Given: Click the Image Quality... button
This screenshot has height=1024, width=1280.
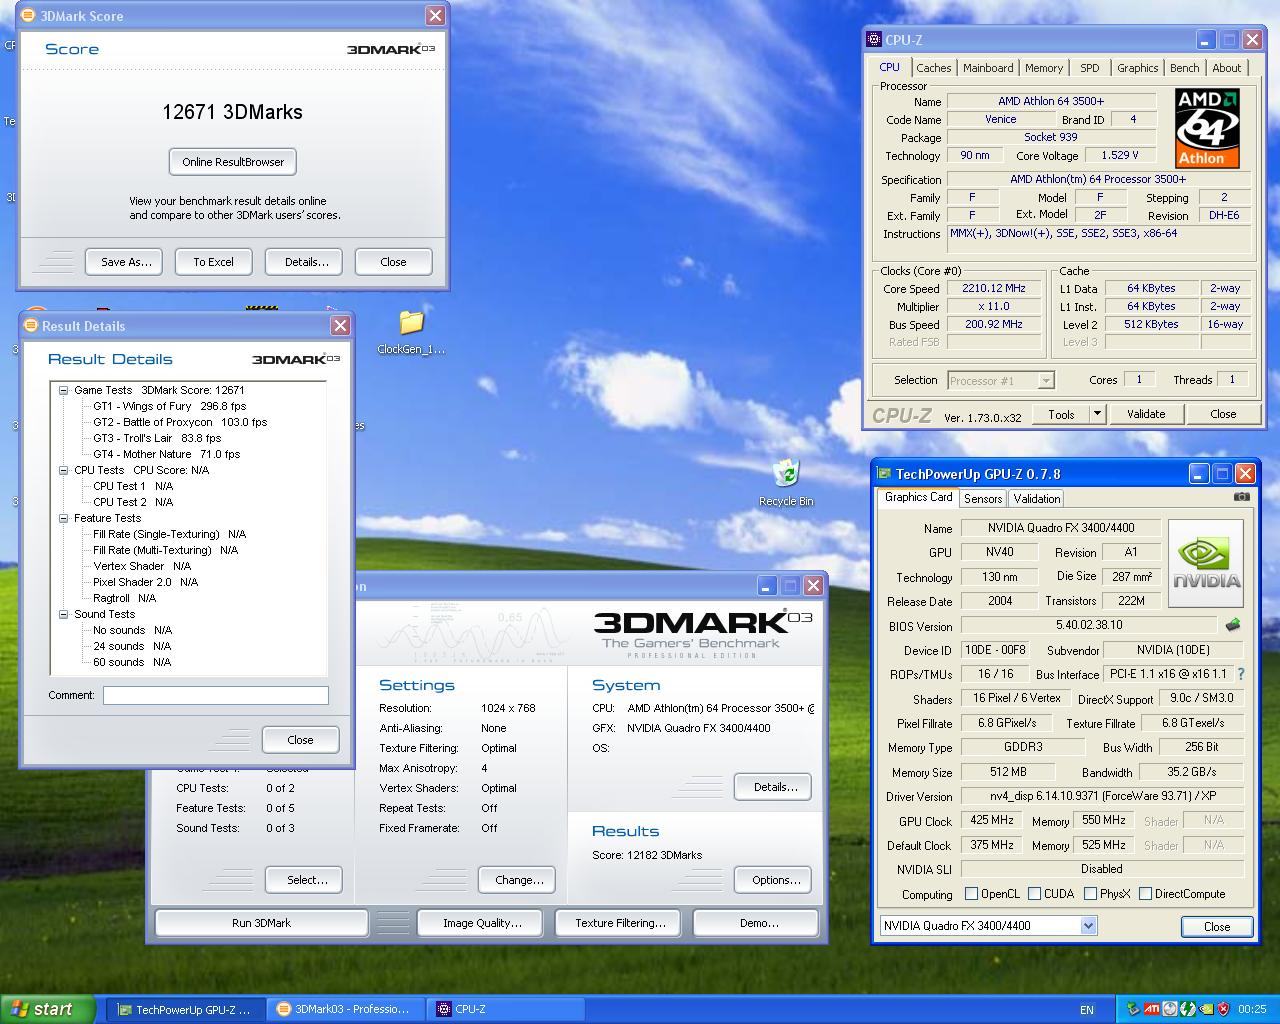Looking at the screenshot, I should (482, 923).
